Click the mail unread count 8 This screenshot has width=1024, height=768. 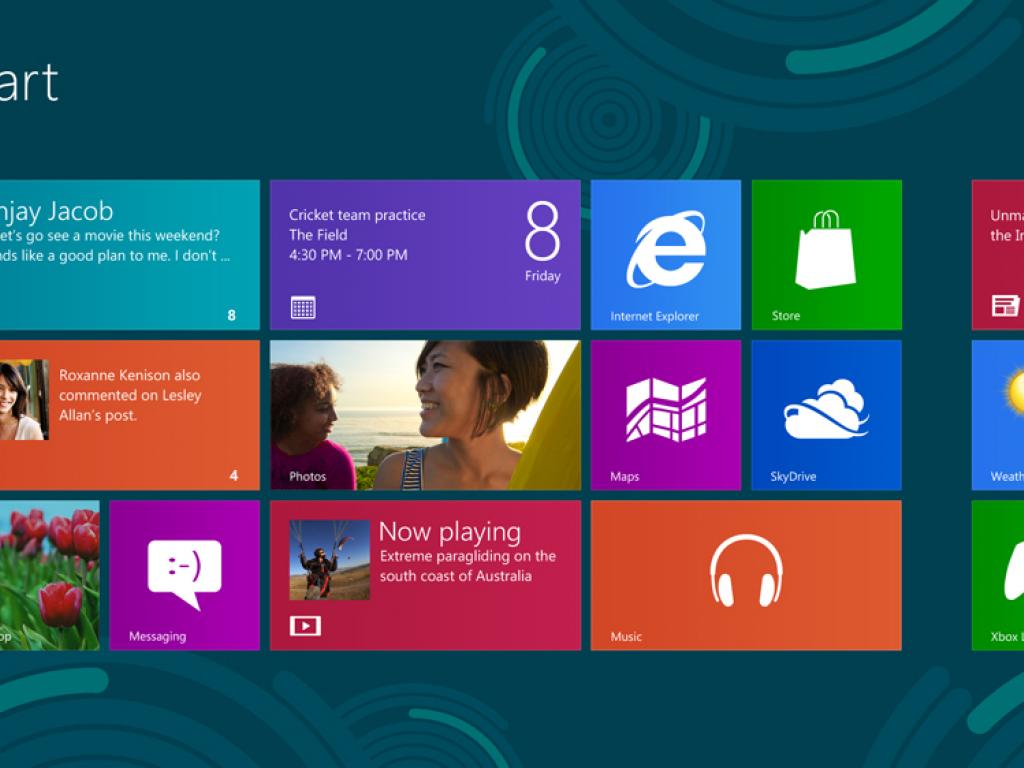click(231, 315)
